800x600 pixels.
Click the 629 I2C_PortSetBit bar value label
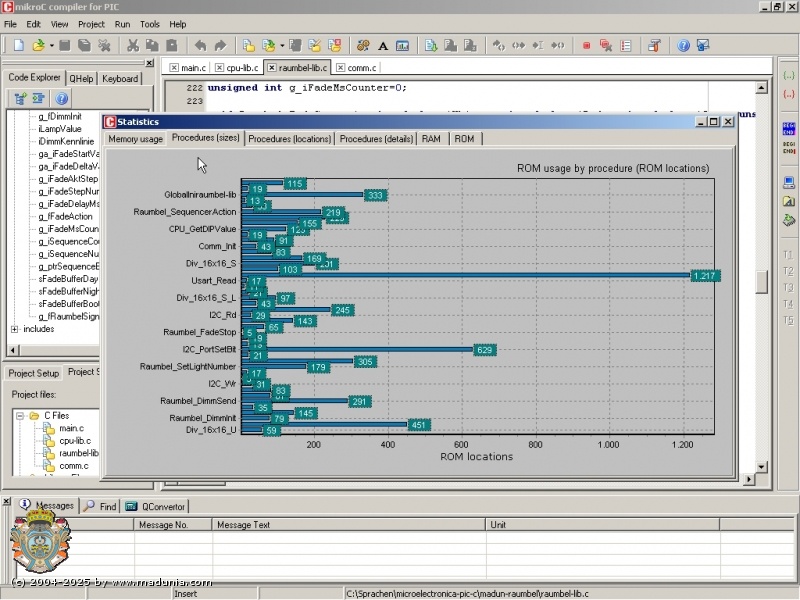point(484,350)
